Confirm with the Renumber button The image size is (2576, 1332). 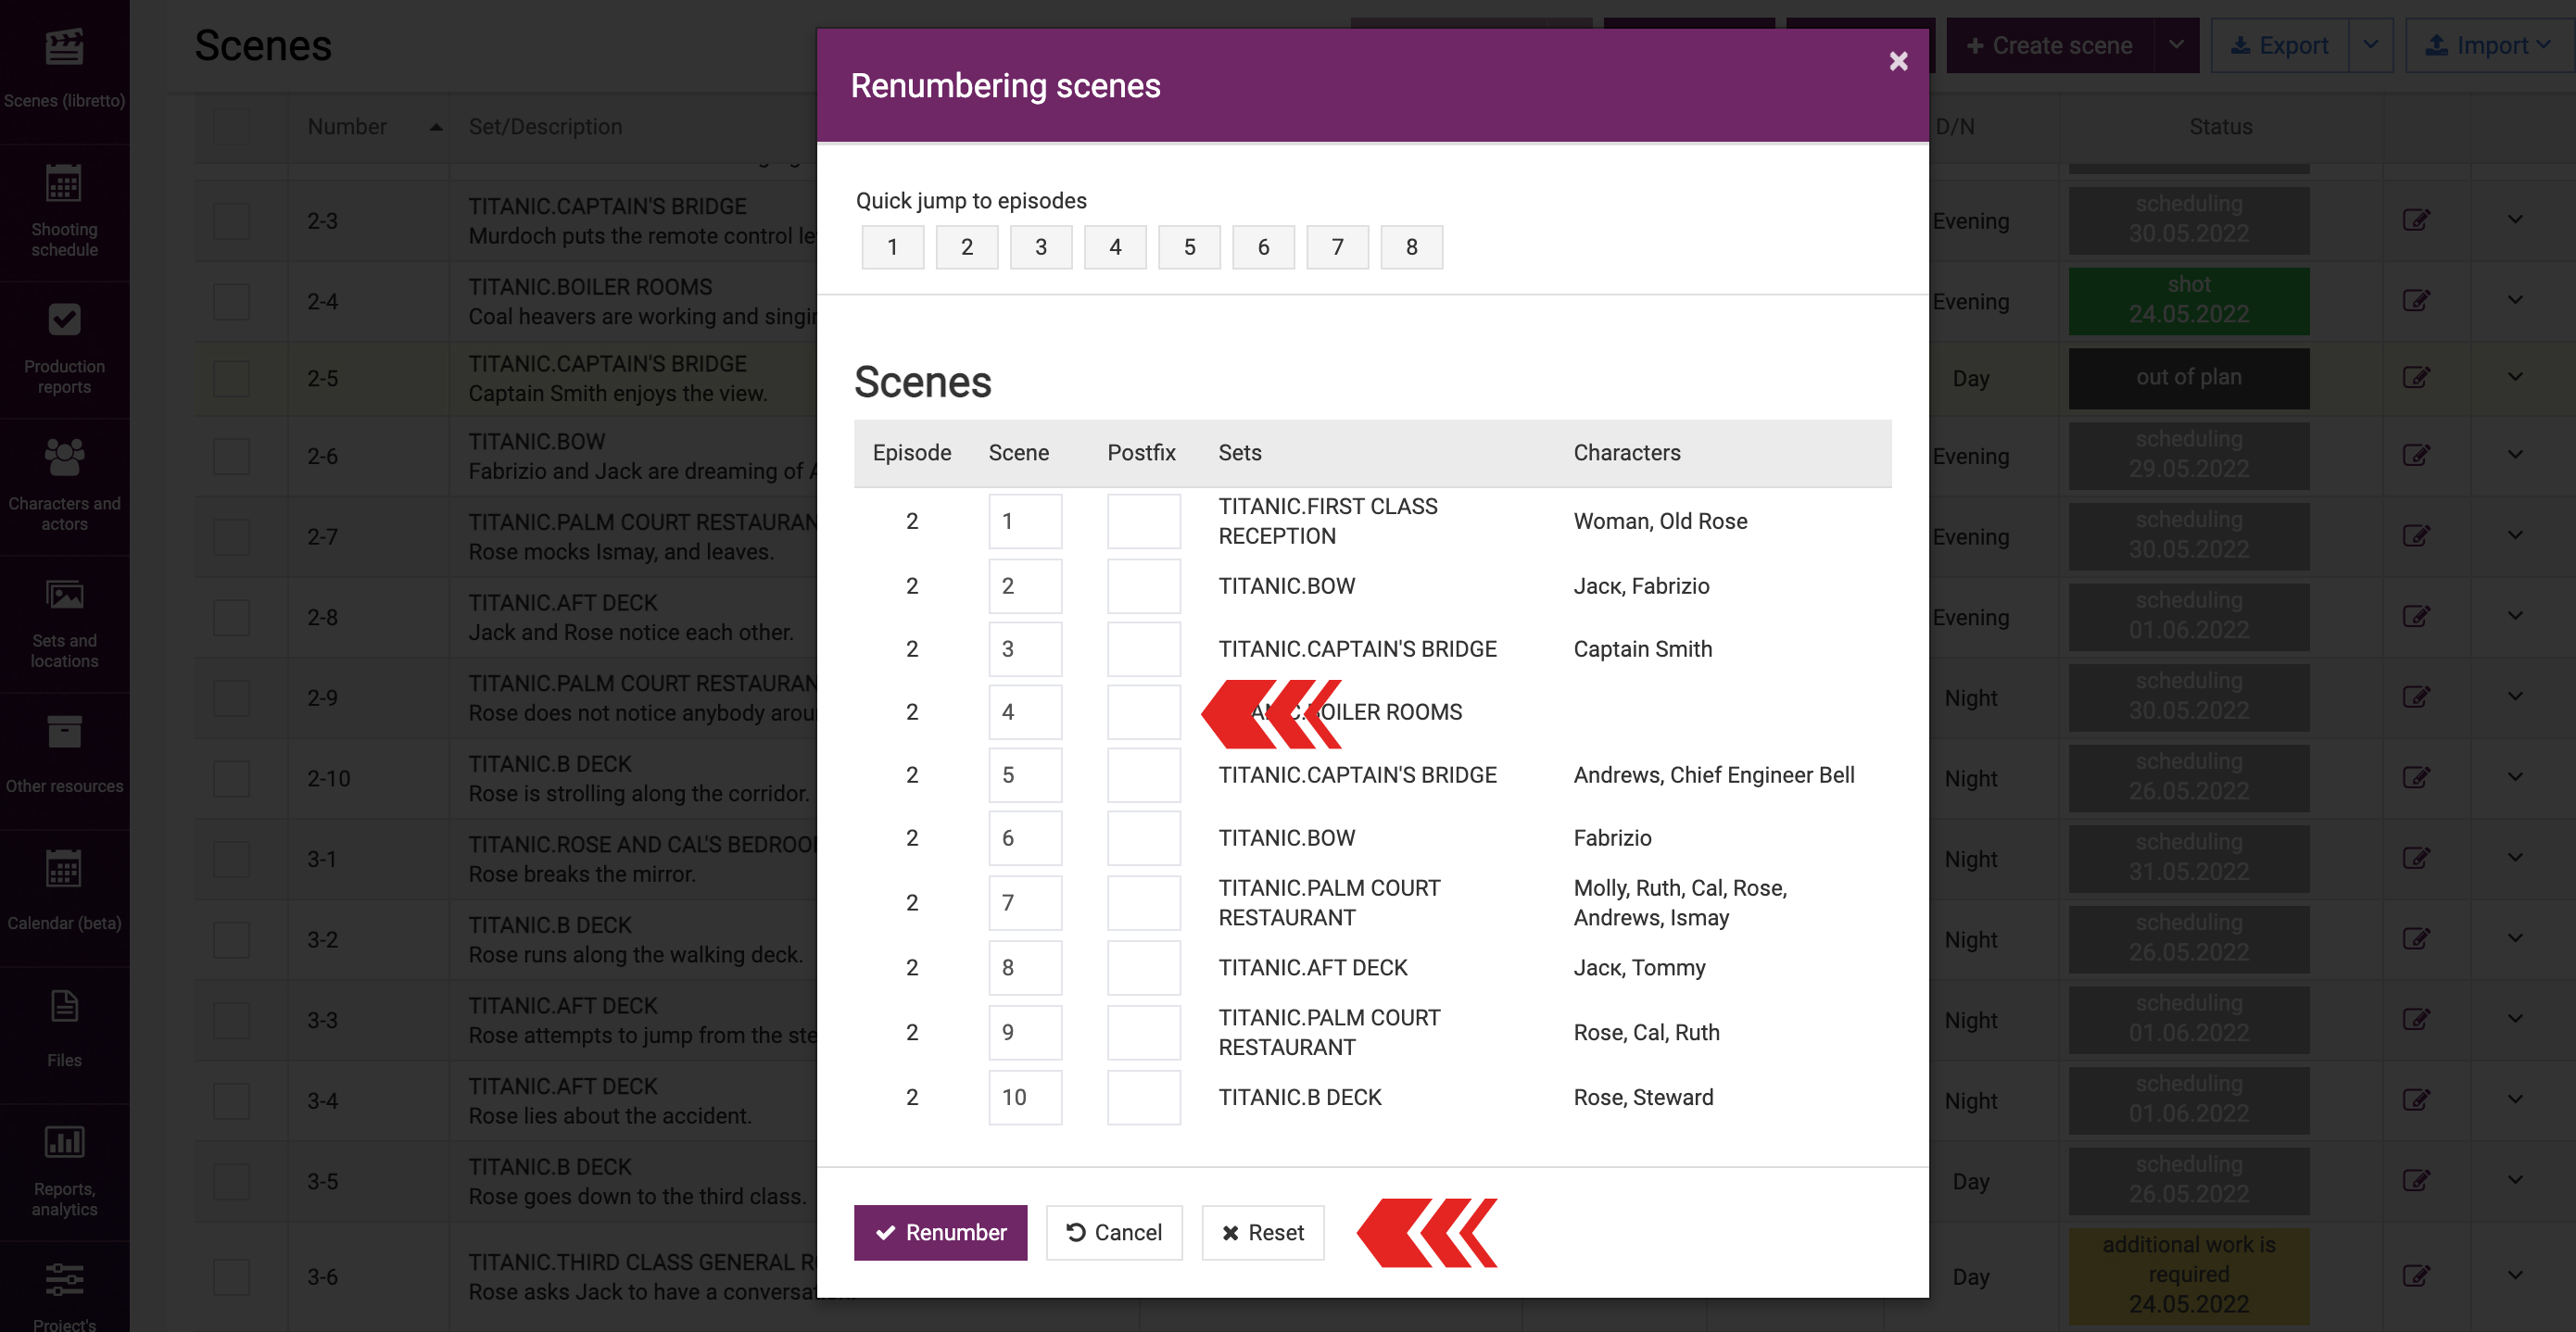click(940, 1233)
